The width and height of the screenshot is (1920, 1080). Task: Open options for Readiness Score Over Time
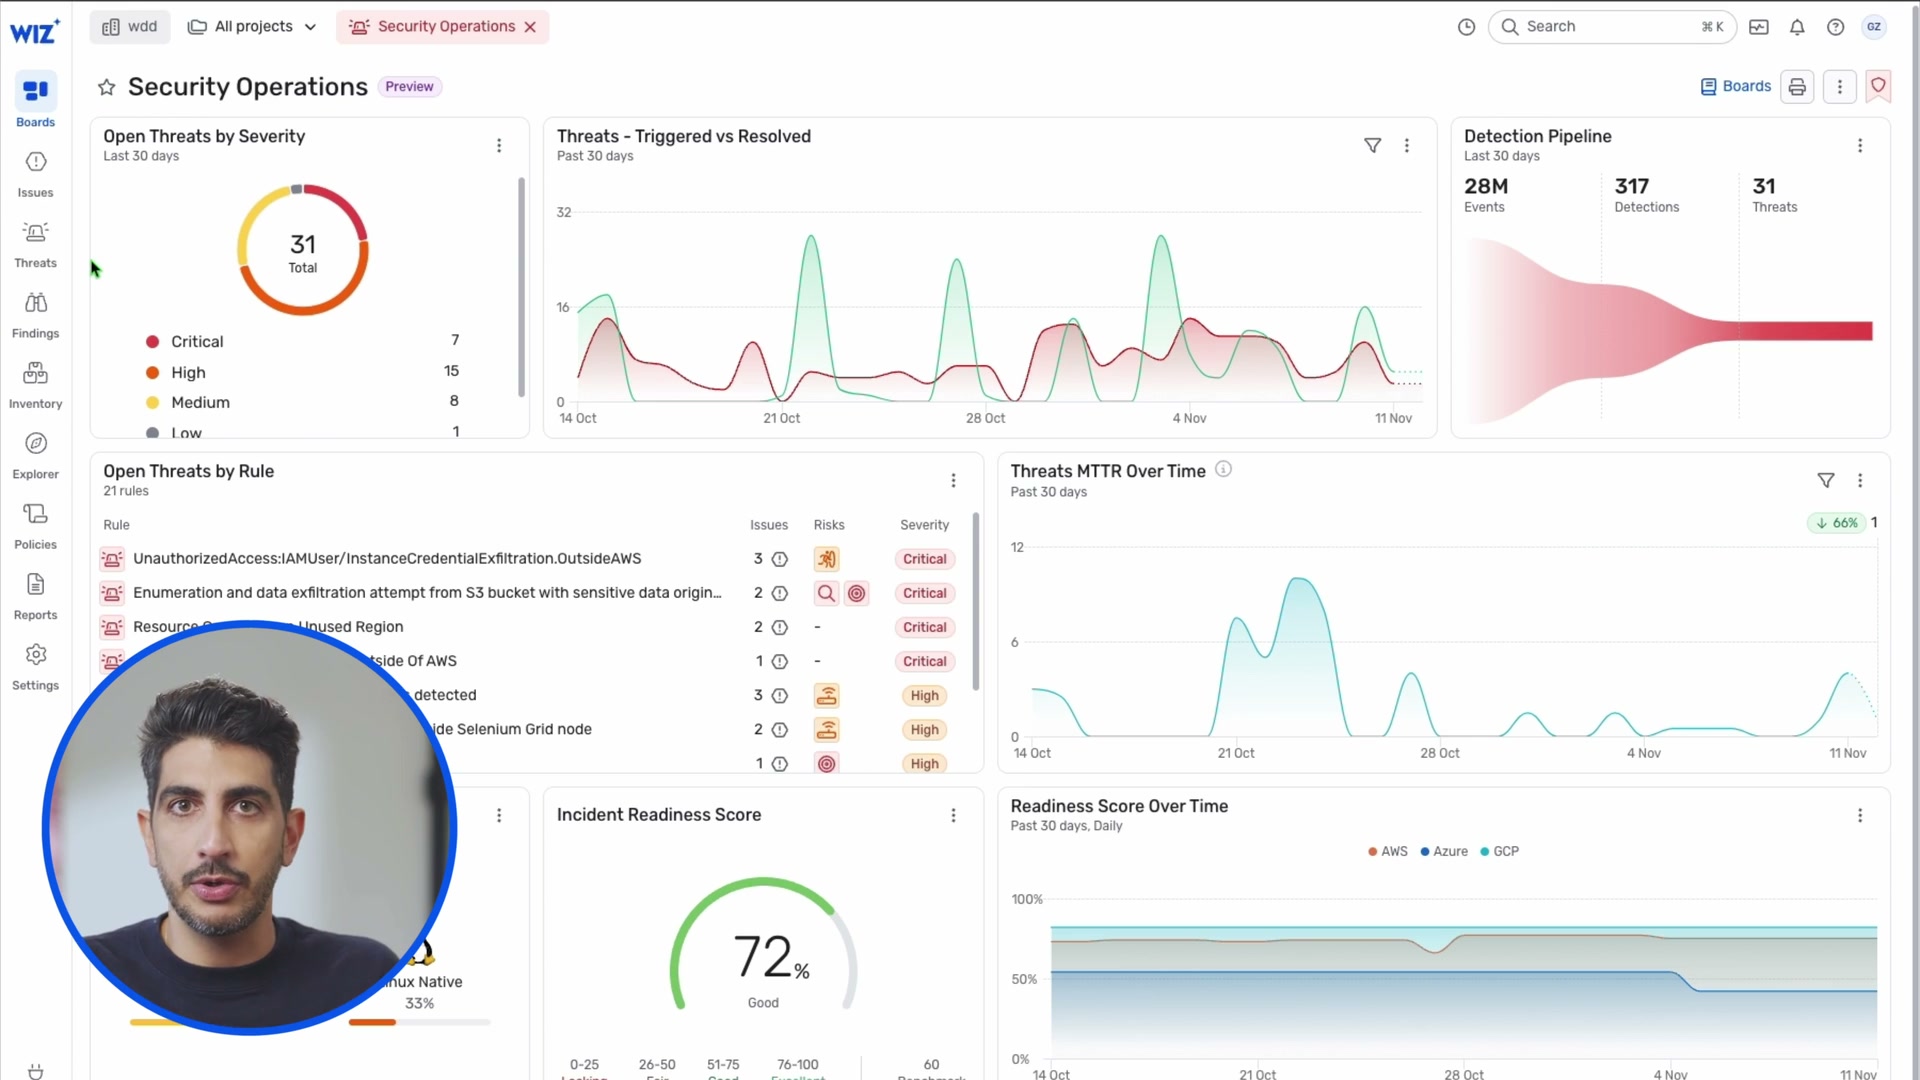pos(1859,816)
